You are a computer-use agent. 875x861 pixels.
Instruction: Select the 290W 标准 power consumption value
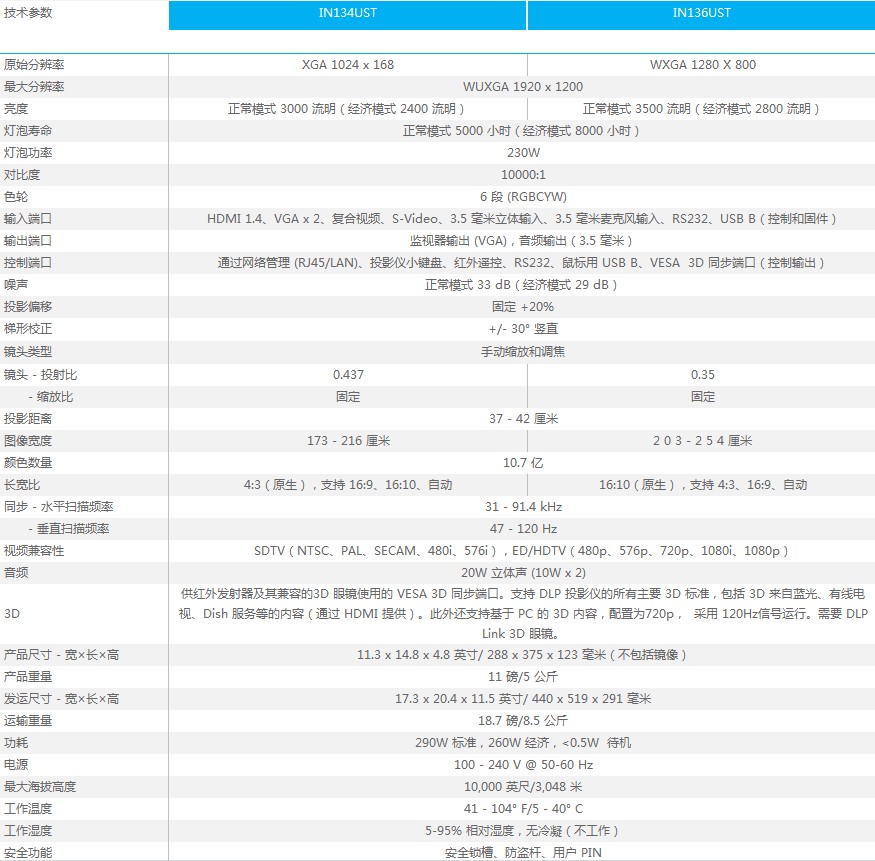[523, 743]
